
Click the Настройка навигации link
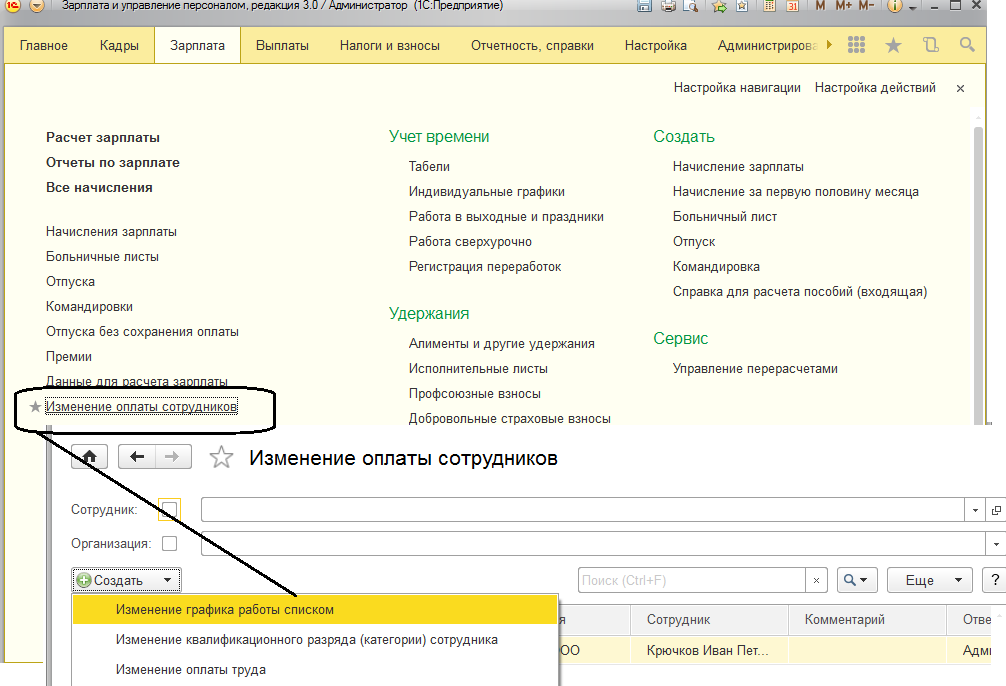pos(737,88)
